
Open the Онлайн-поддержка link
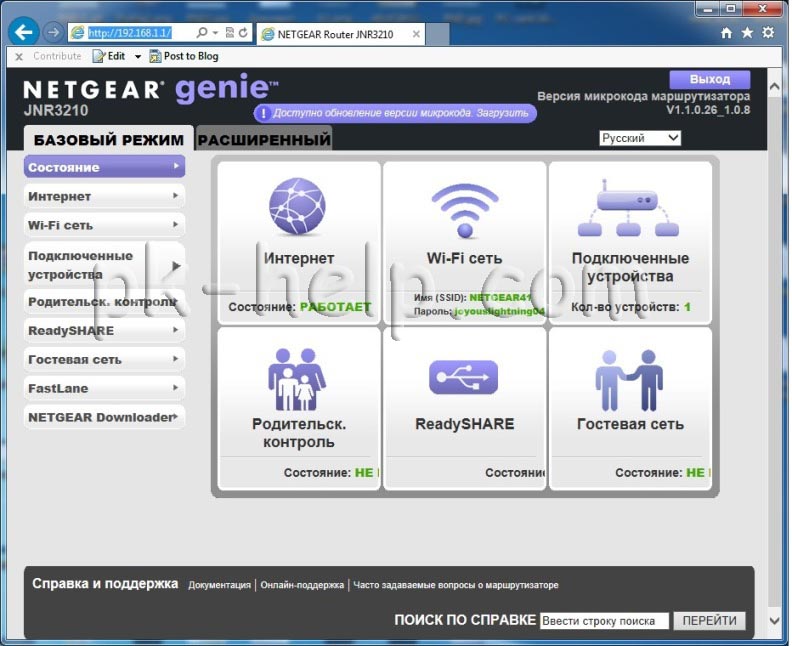(x=302, y=585)
